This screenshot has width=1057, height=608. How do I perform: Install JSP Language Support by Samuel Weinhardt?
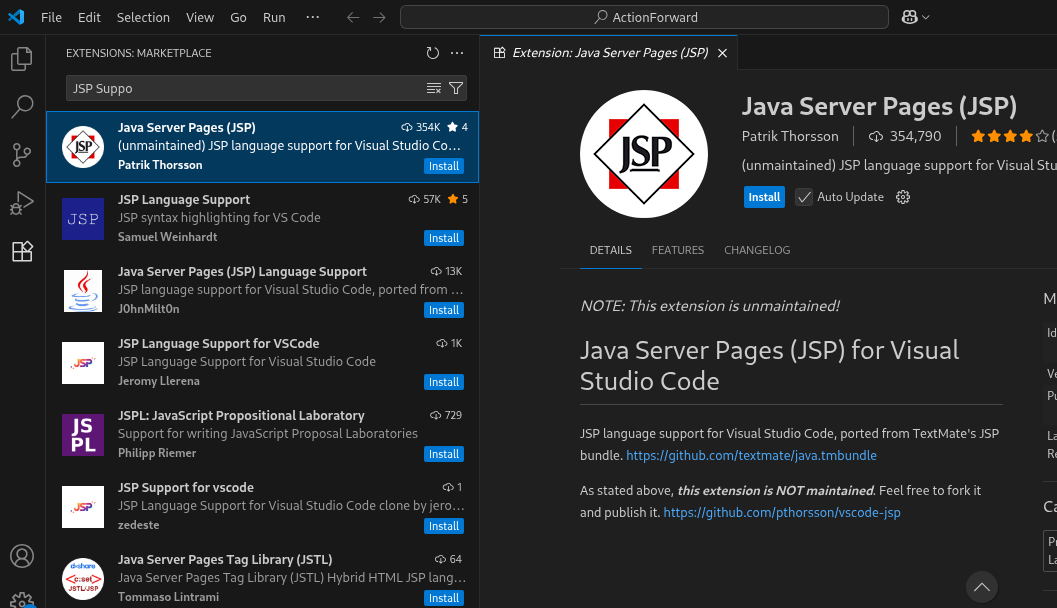coord(444,238)
